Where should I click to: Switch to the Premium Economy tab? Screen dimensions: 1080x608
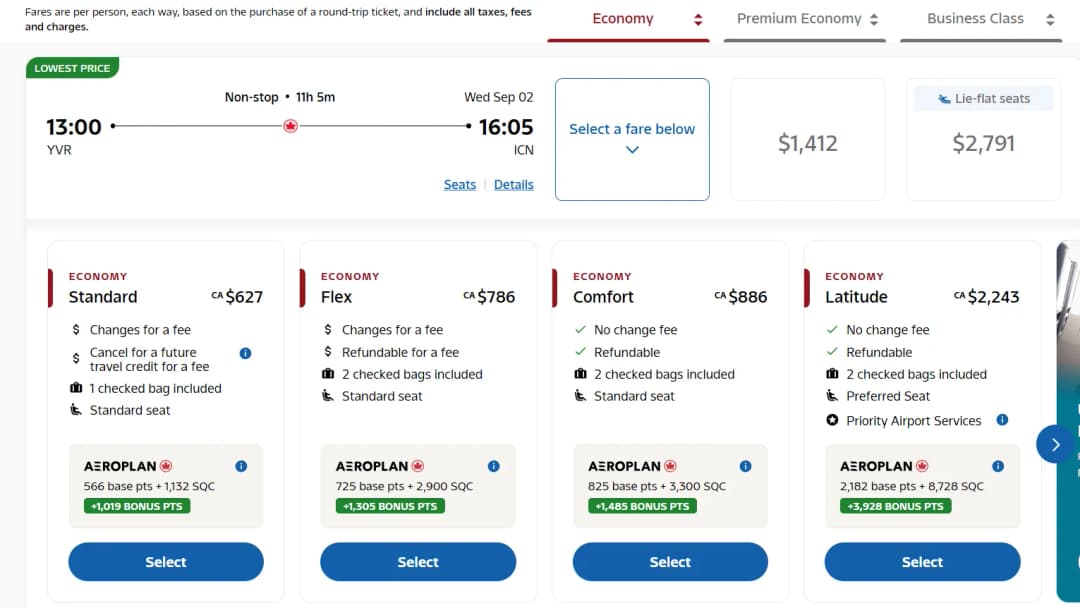click(x=804, y=21)
